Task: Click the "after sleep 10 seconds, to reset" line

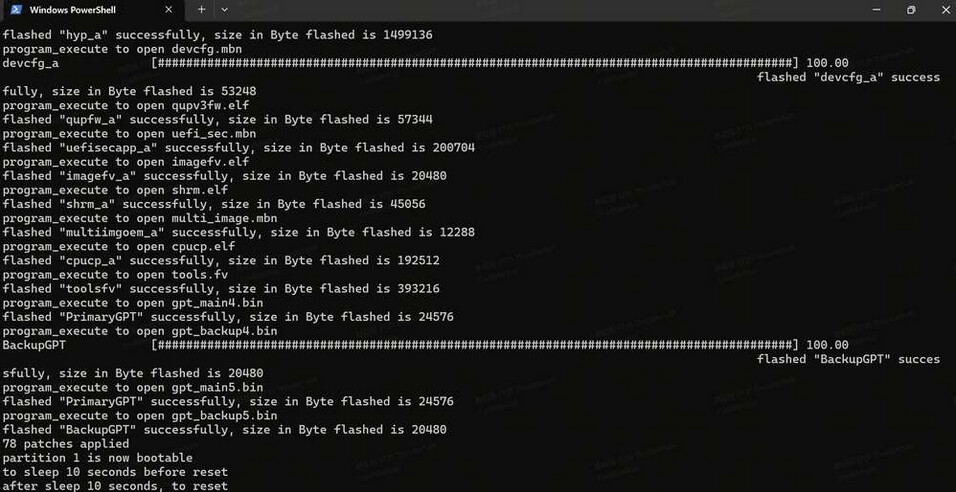Action: coord(115,485)
